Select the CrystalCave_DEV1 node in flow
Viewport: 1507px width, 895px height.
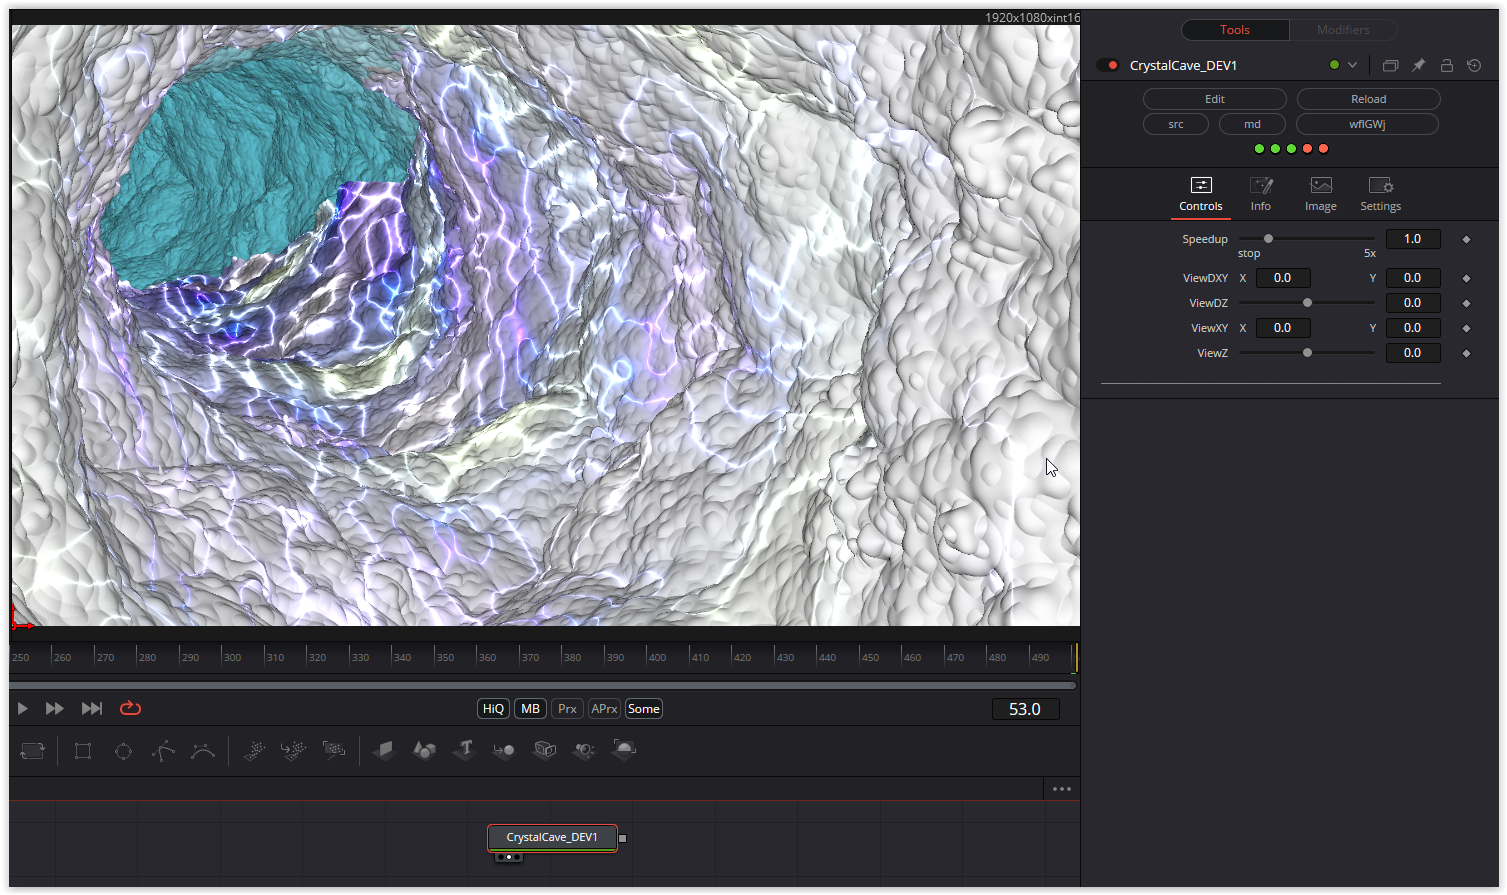552,838
